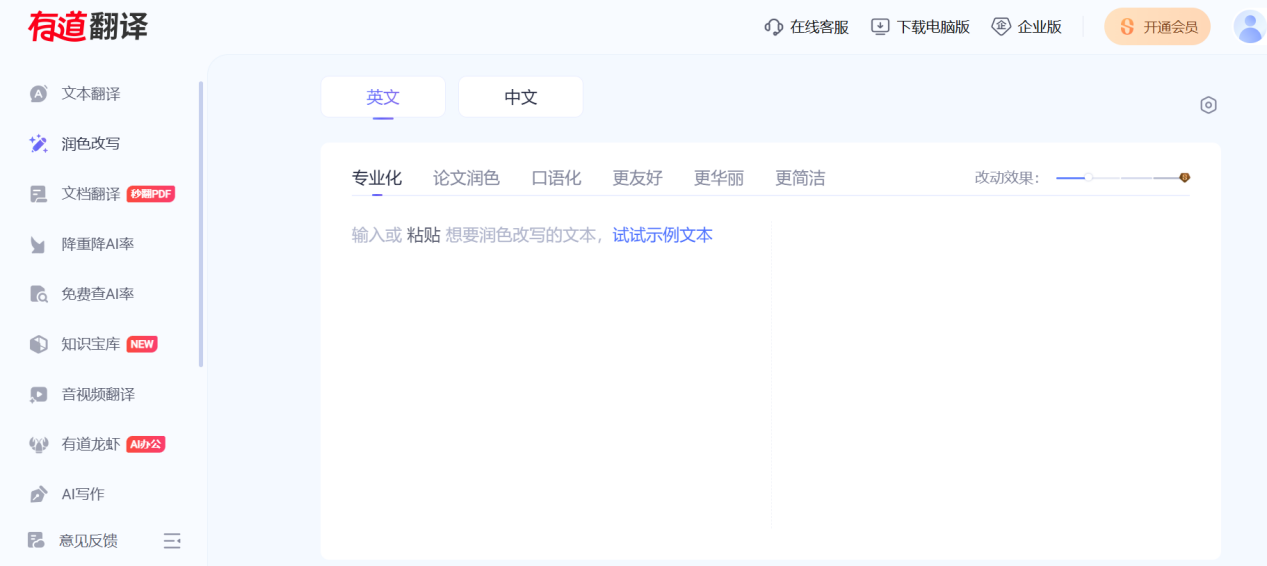
Task: Click the 有道龙虾 lobster icon
Action: [39, 444]
